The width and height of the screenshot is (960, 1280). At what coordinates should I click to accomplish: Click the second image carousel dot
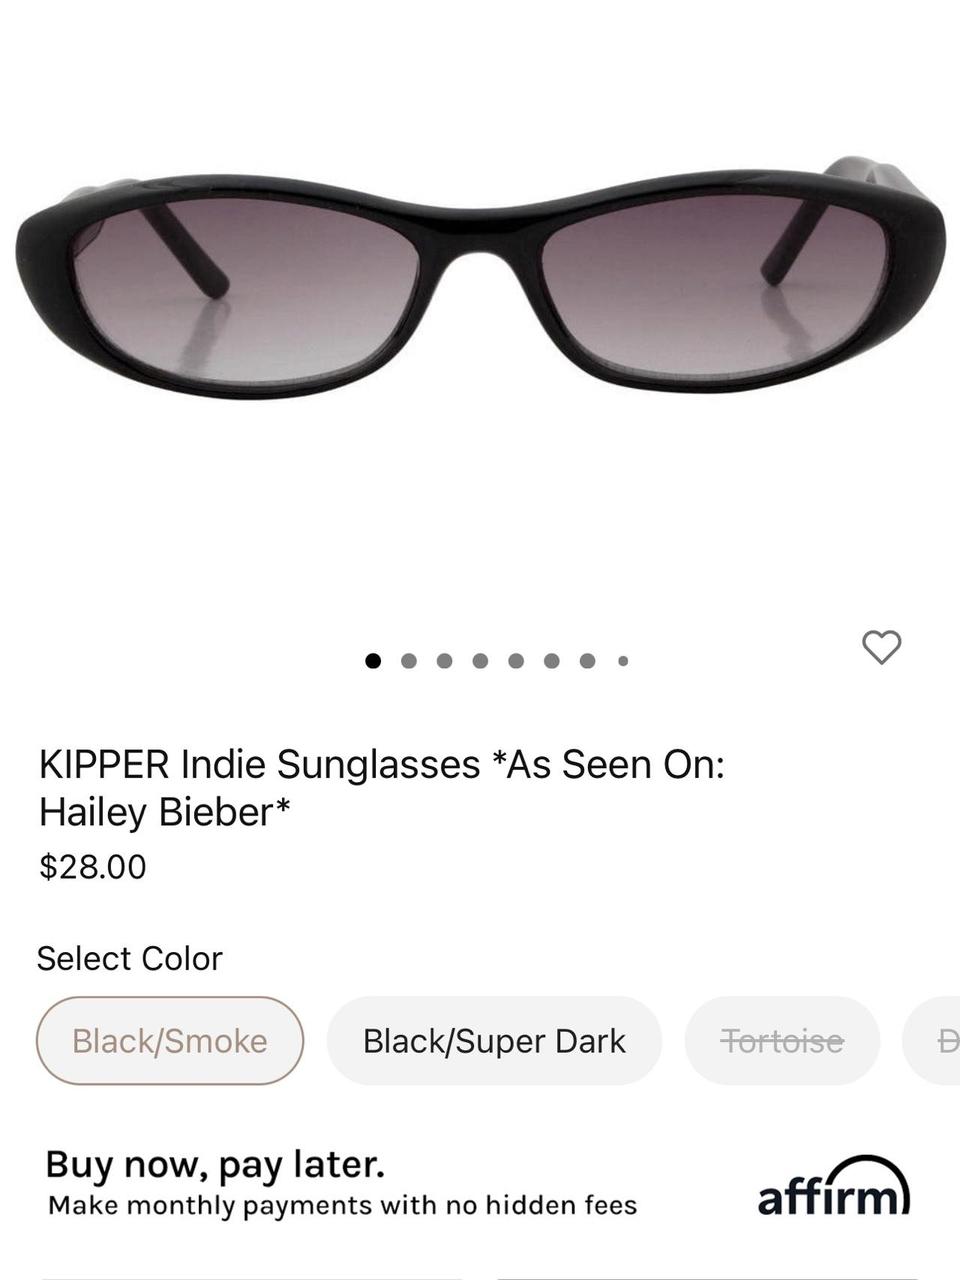tap(410, 659)
